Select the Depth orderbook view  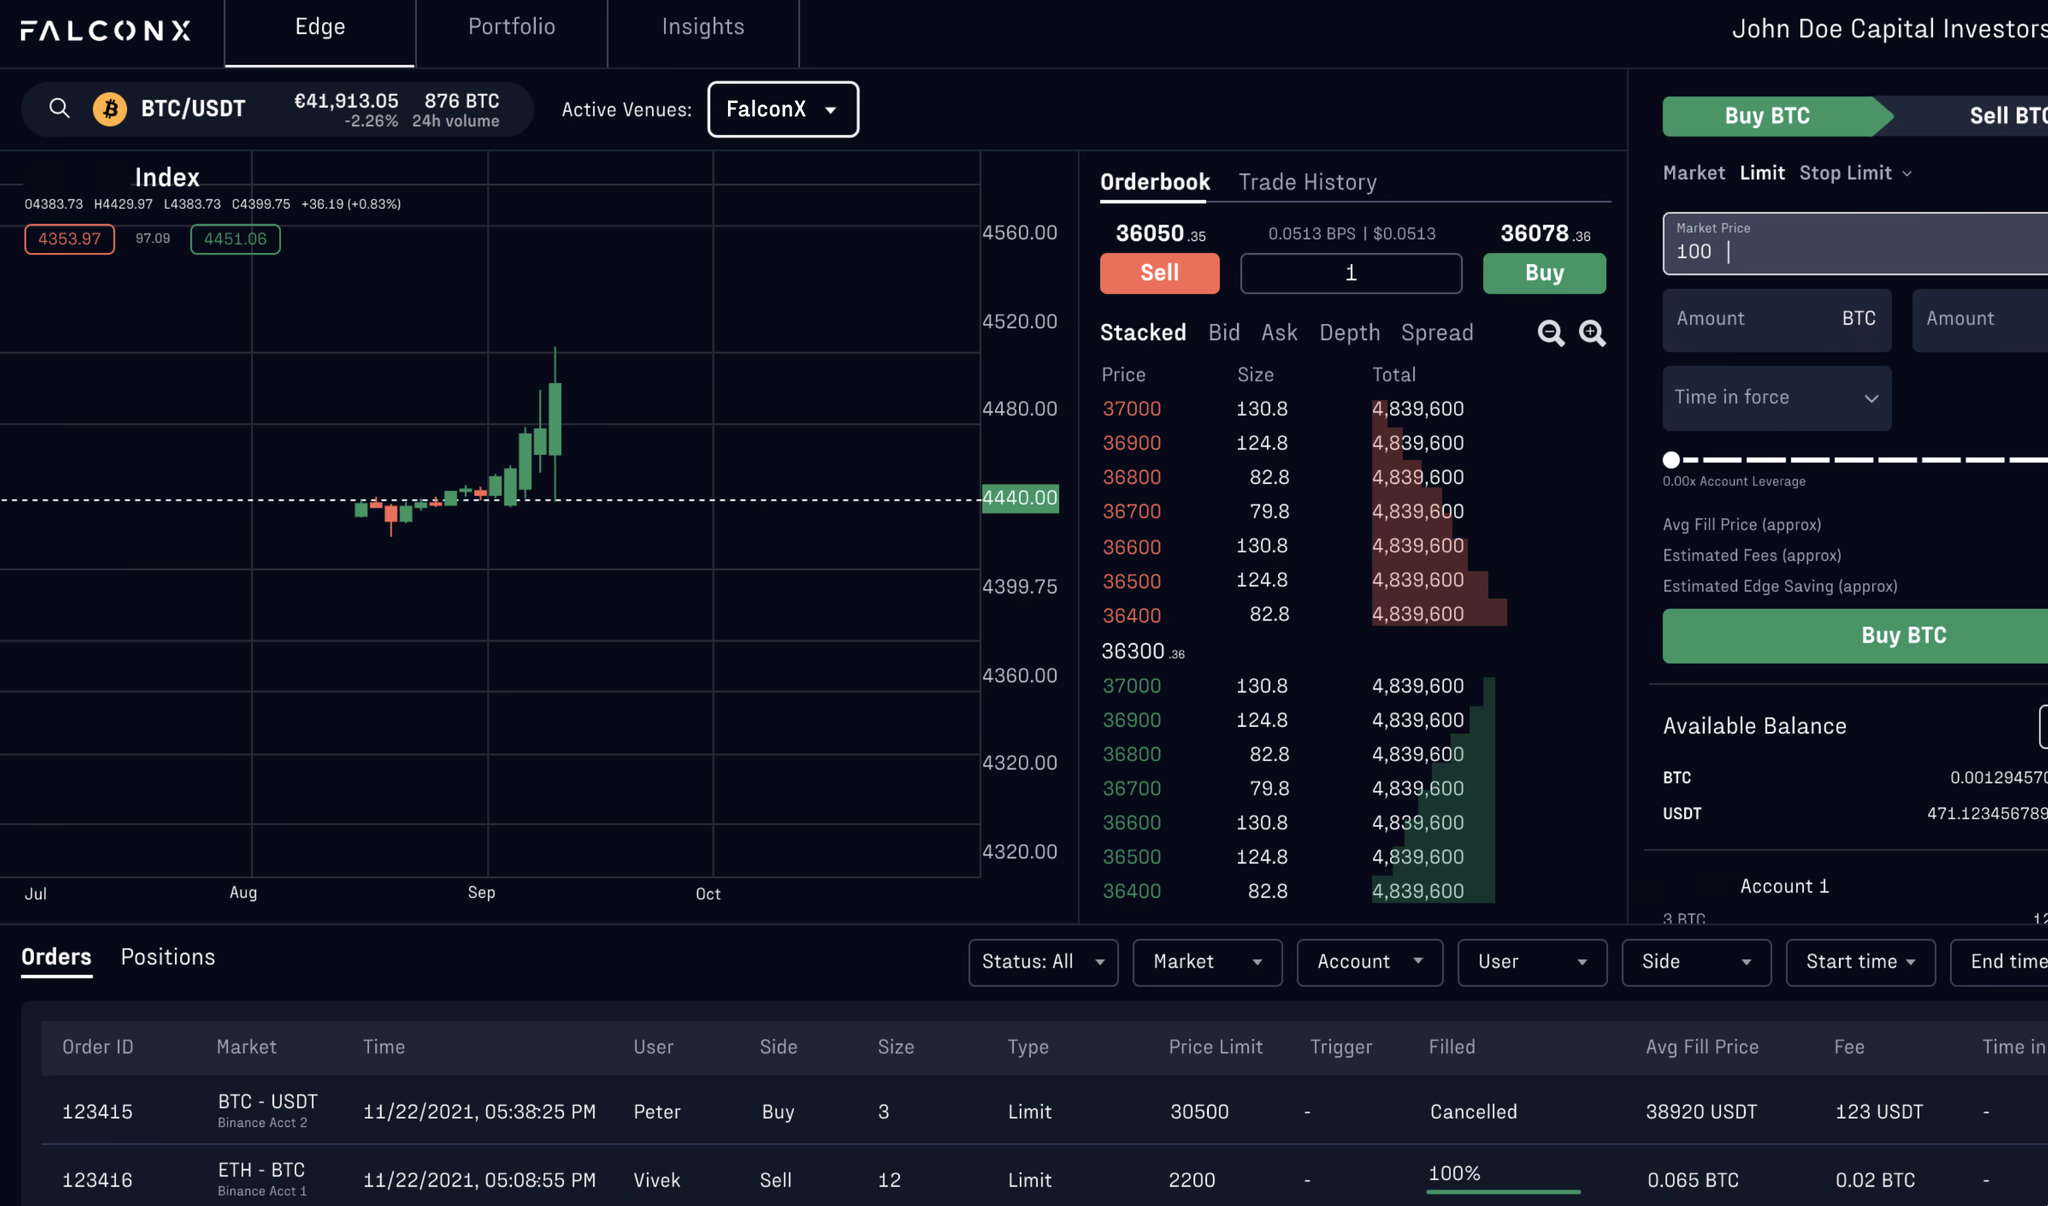point(1349,332)
